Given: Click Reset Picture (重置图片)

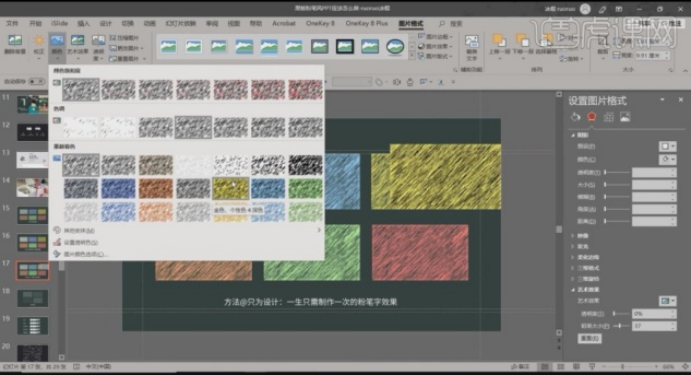Looking at the screenshot, I should click(x=126, y=58).
